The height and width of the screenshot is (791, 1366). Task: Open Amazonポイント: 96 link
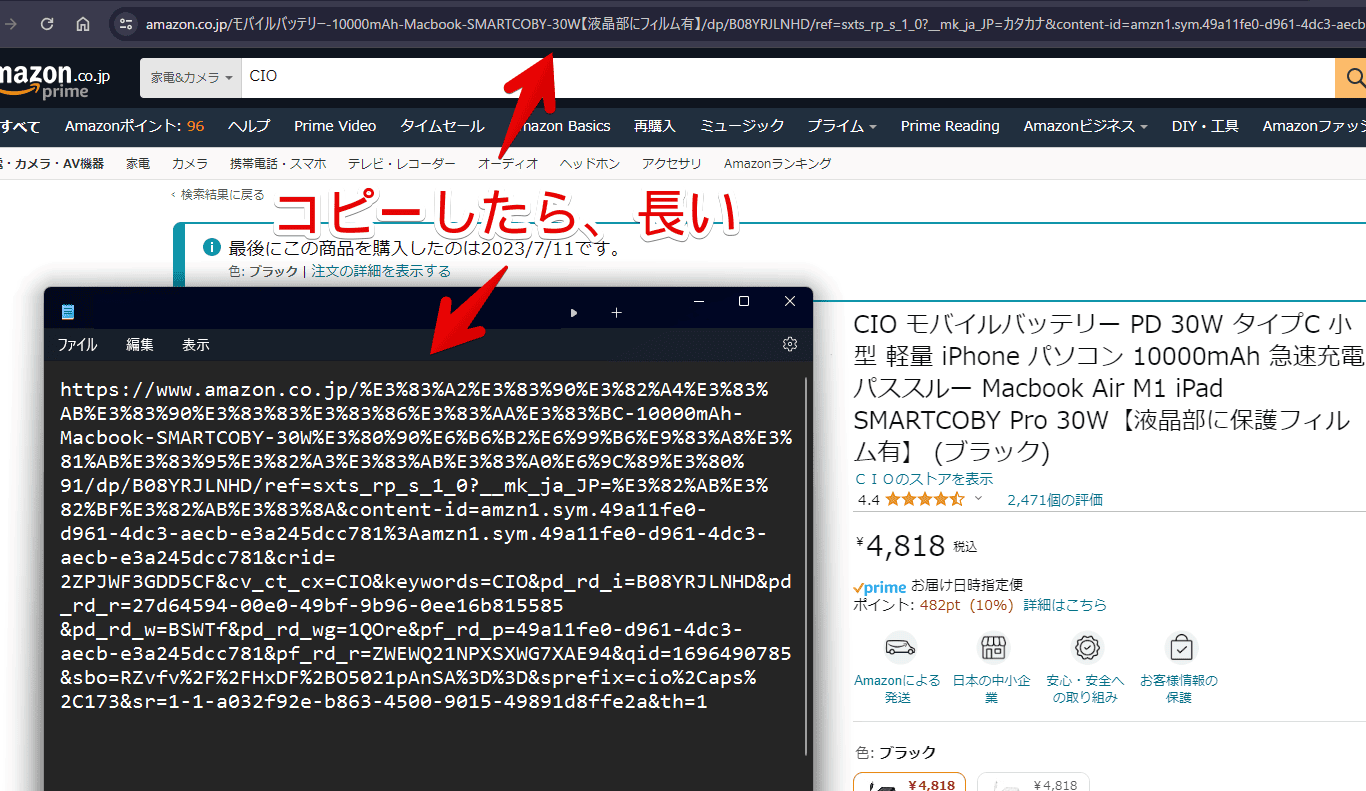tap(134, 126)
